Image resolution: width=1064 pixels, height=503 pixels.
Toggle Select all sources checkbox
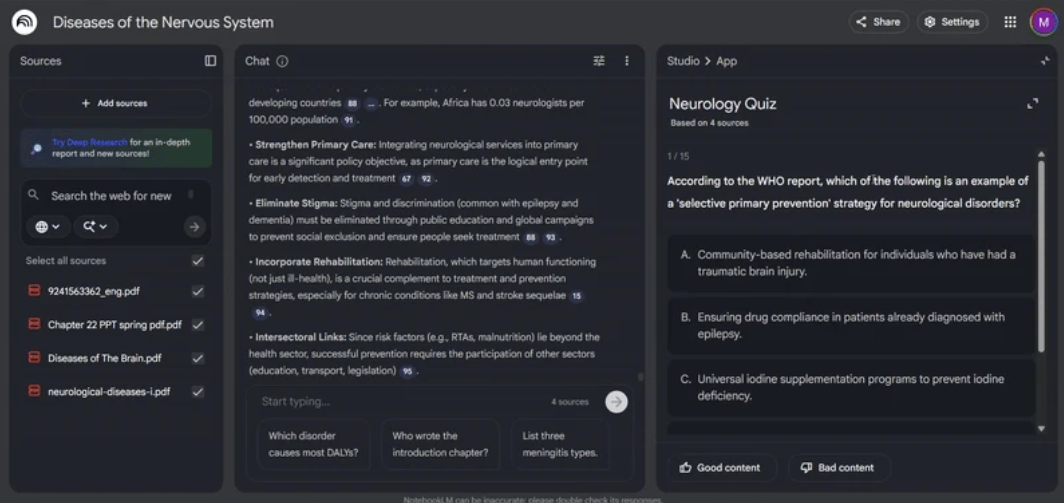[x=198, y=261]
